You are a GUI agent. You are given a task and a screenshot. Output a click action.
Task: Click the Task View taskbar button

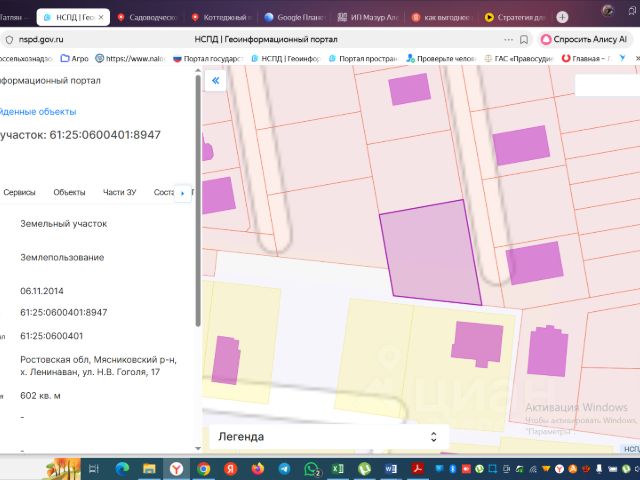point(94,469)
